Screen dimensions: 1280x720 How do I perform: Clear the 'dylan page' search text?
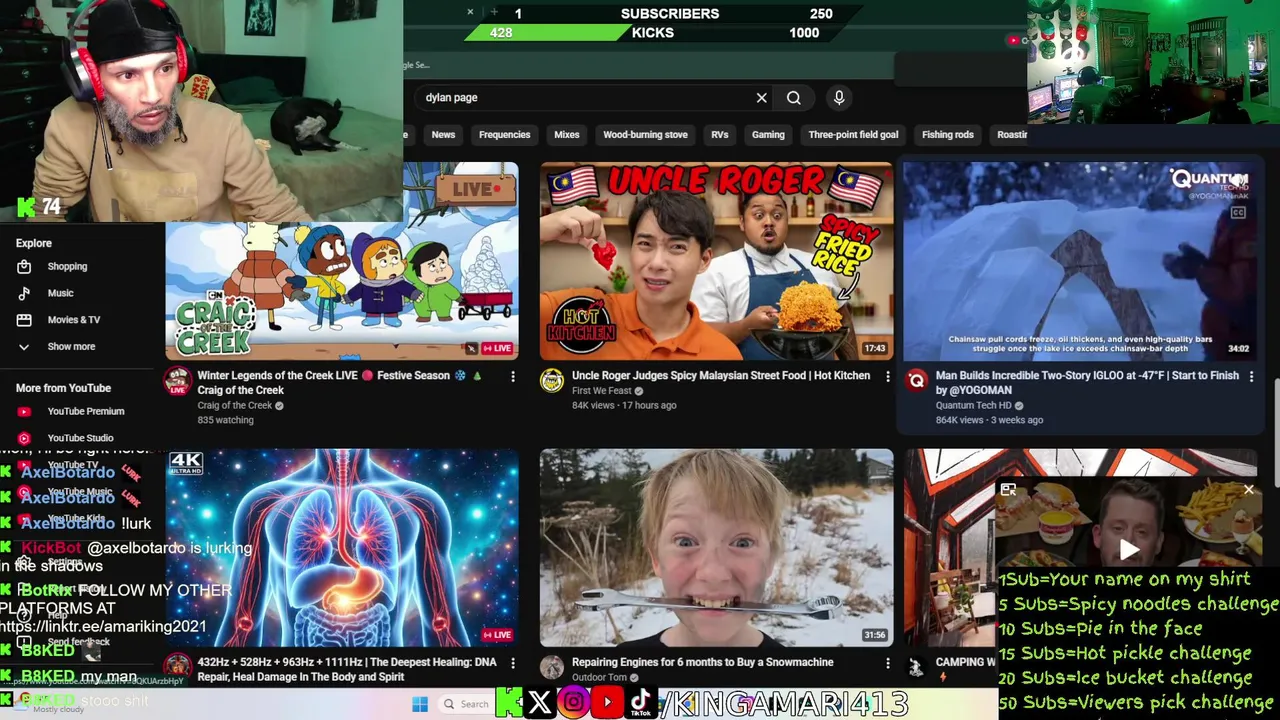click(761, 98)
